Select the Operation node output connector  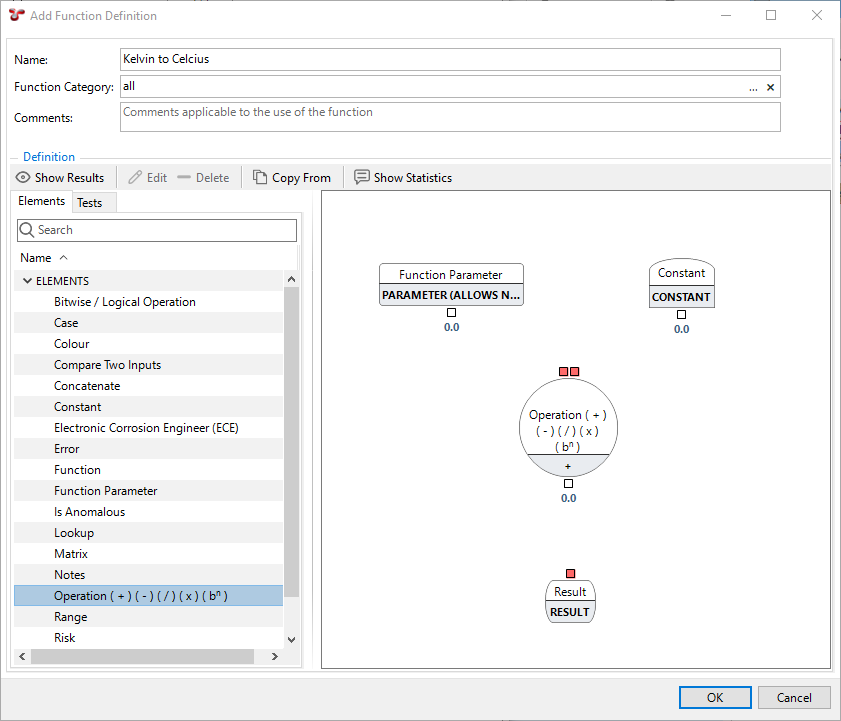(569, 484)
